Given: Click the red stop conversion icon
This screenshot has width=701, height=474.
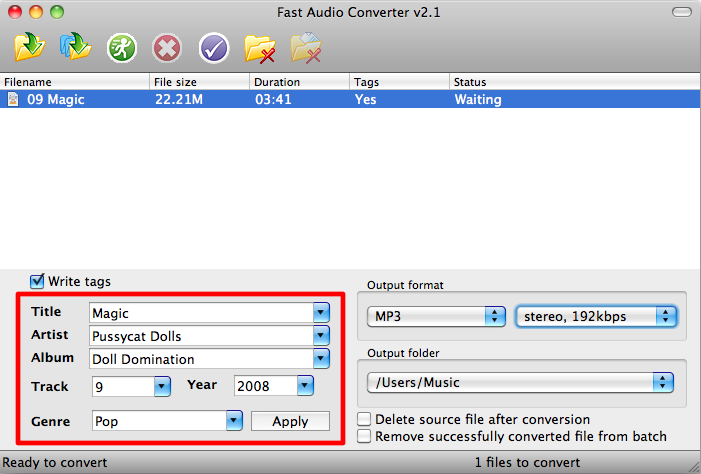Looking at the screenshot, I should (167, 47).
